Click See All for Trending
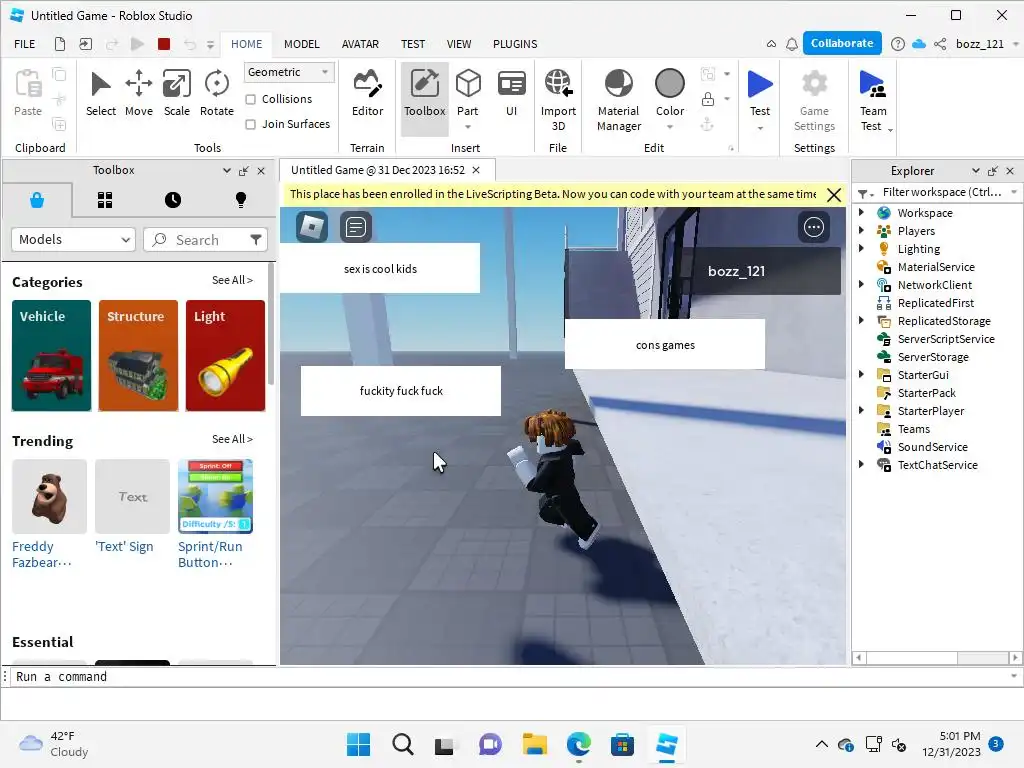1024x768 pixels. pyautogui.click(x=232, y=440)
